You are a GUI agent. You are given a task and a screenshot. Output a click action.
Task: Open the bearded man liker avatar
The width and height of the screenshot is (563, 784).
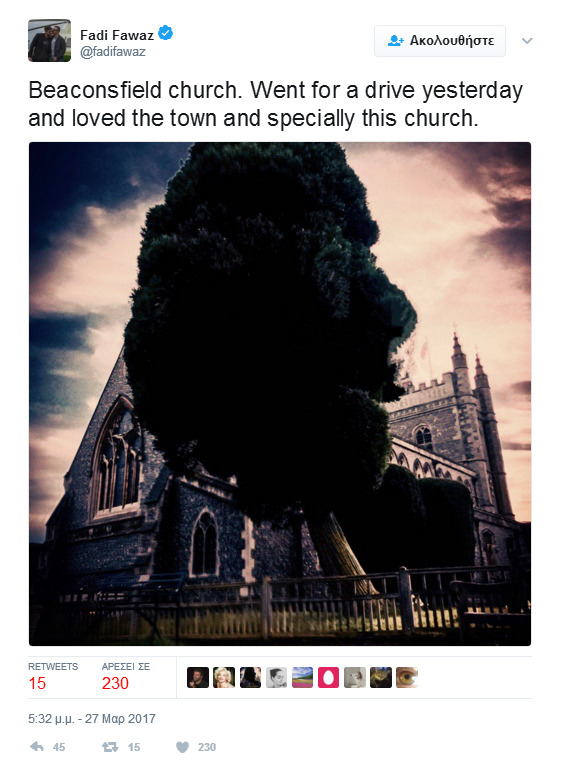[x=198, y=678]
